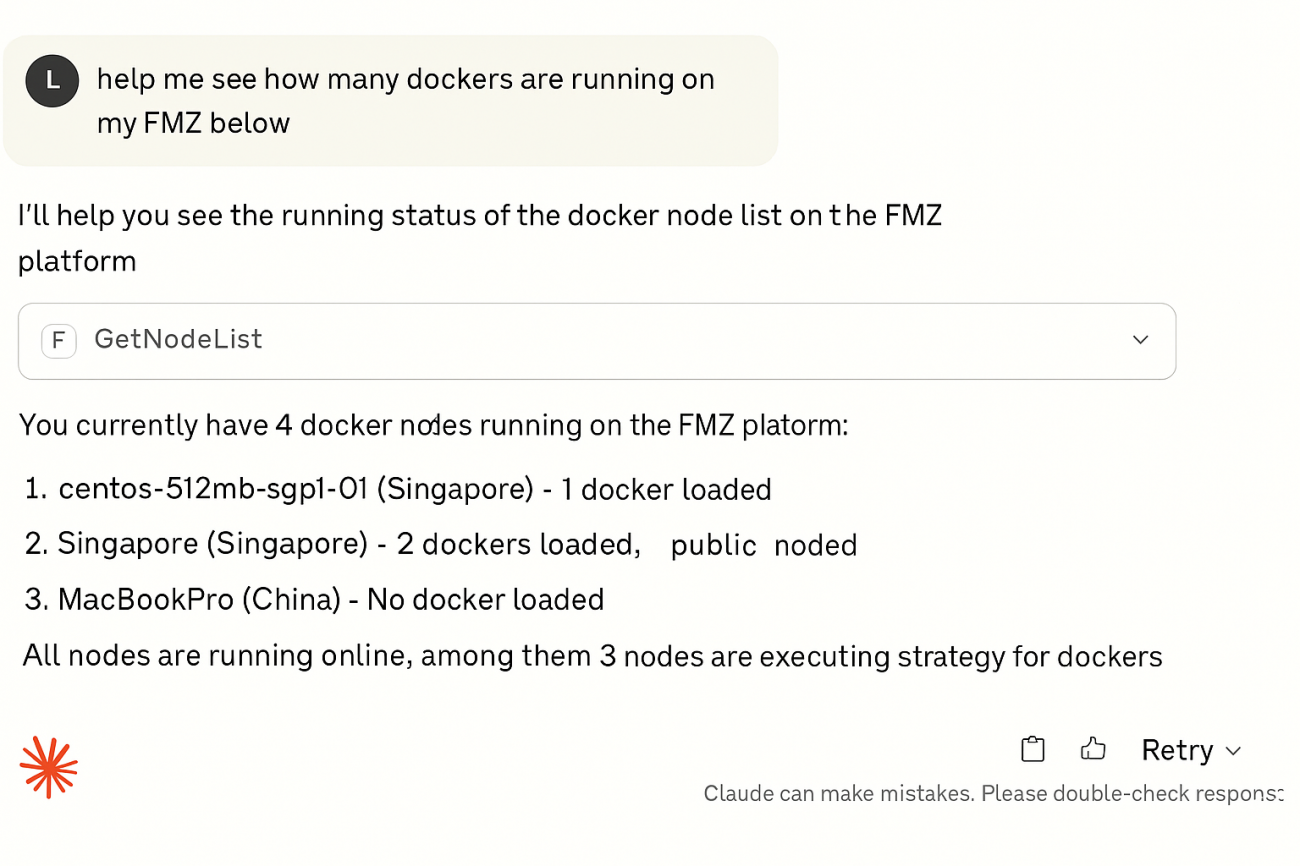Copy the response with the clipboard icon
The height and width of the screenshot is (866, 1300).
(x=1032, y=749)
